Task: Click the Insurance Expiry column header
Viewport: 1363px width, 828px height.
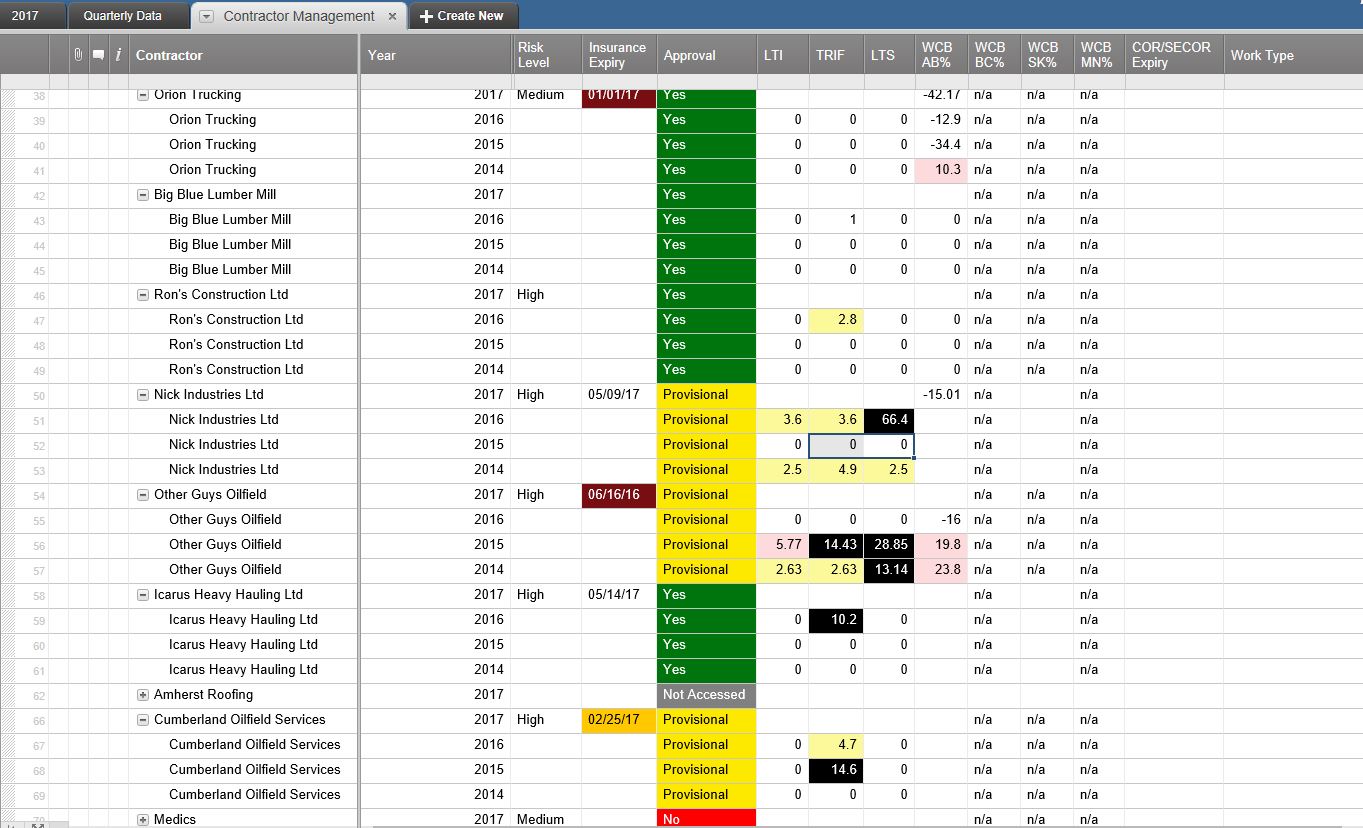Action: coord(617,55)
